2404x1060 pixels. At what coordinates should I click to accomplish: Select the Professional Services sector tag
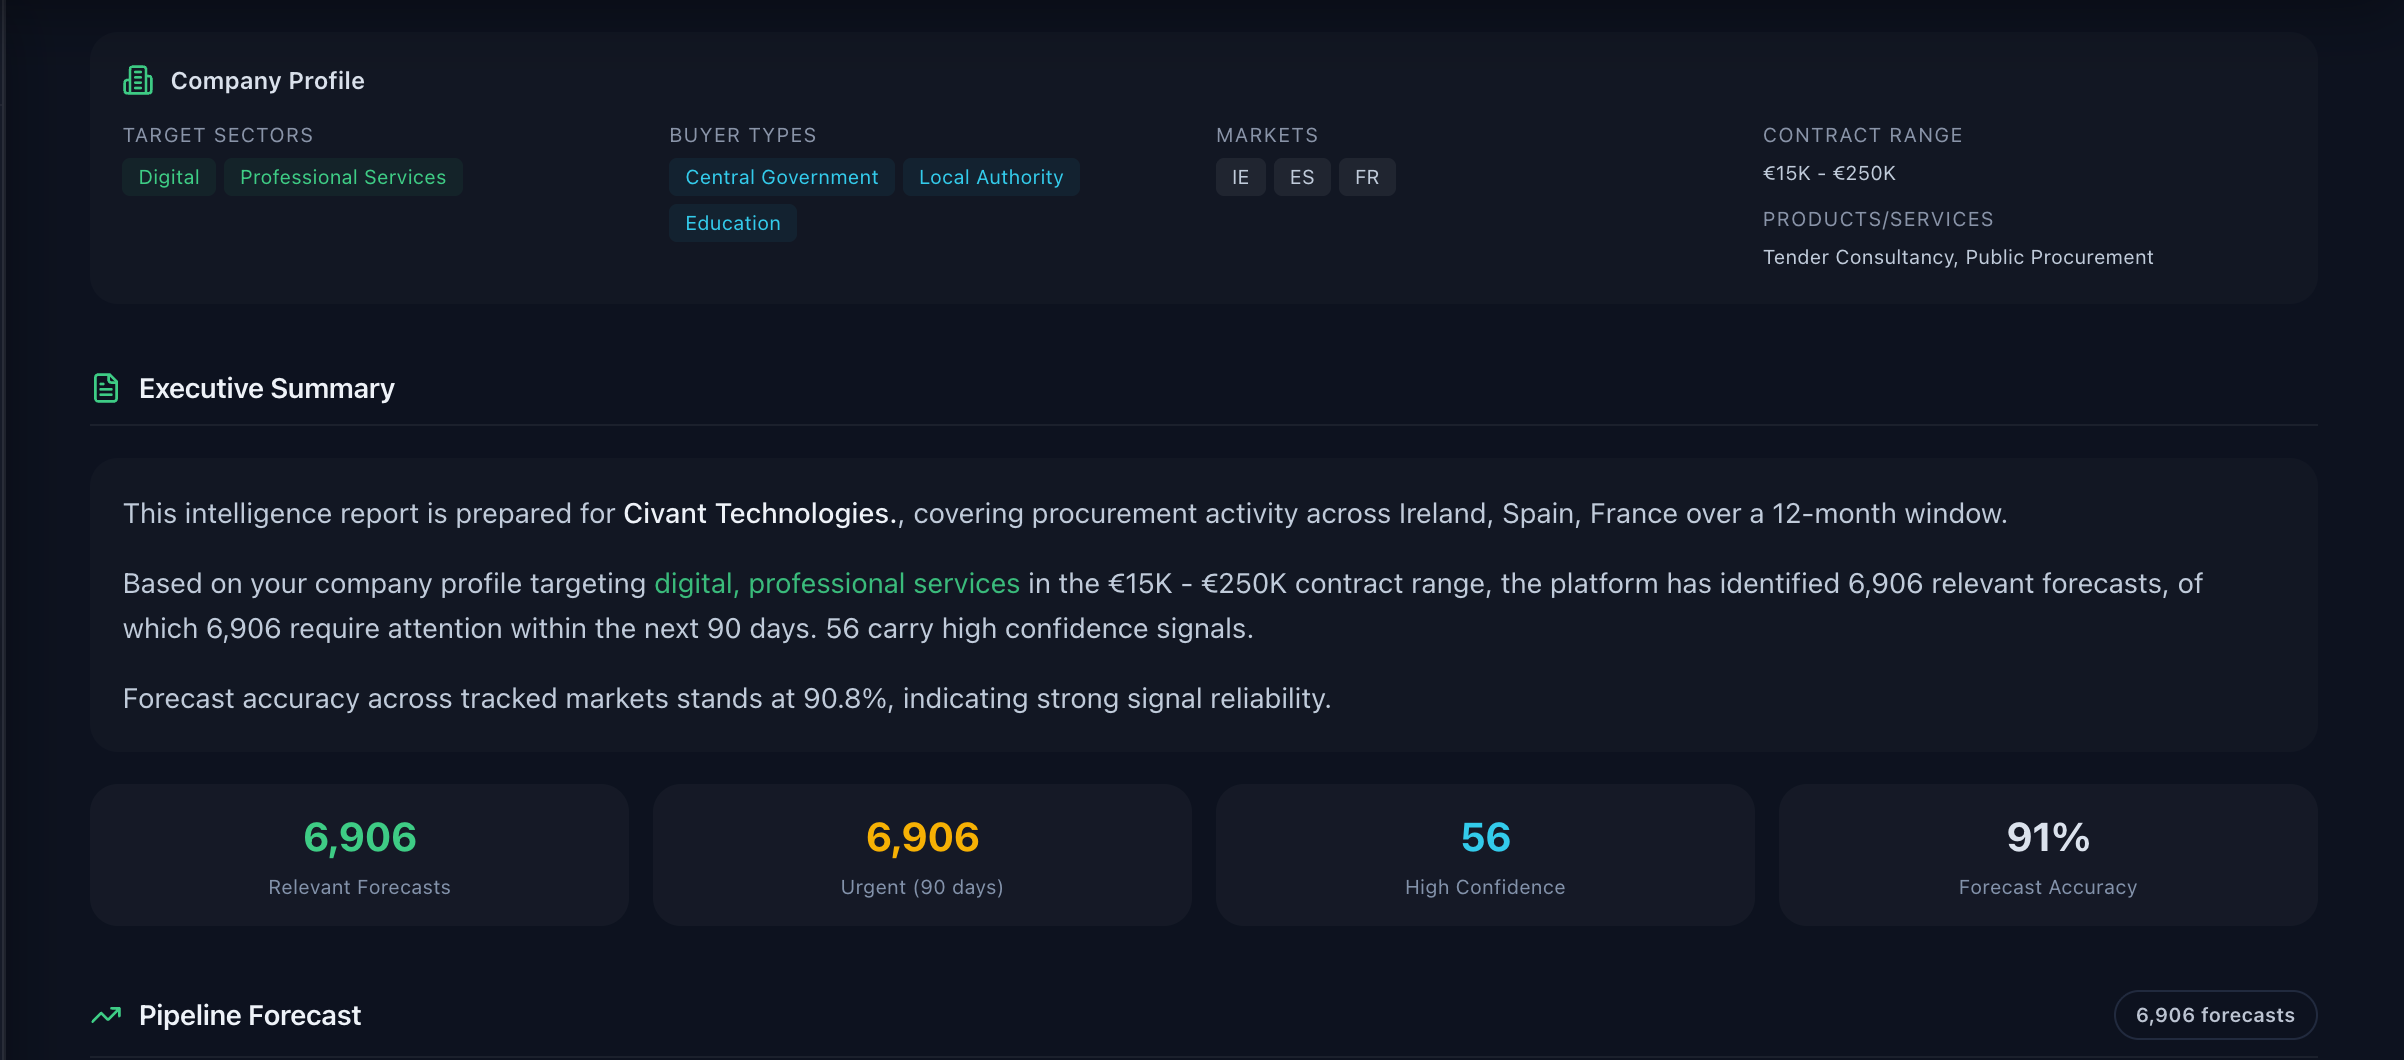(x=343, y=177)
